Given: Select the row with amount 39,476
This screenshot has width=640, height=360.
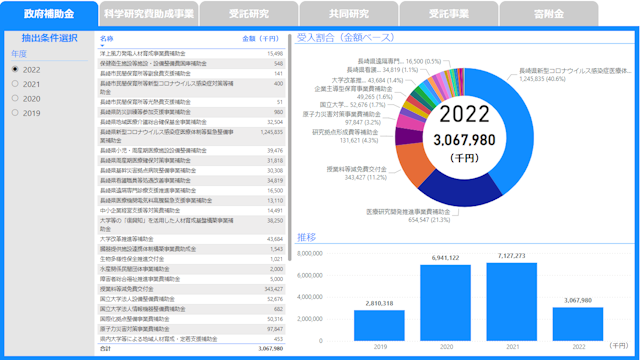Looking at the screenshot, I should coord(191,151).
